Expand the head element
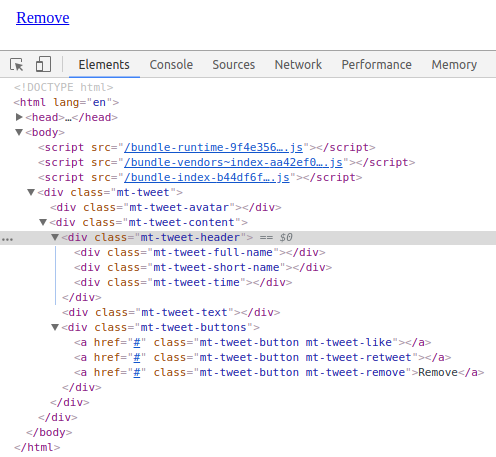Viewport: 496px width, 457px height. coord(19,117)
